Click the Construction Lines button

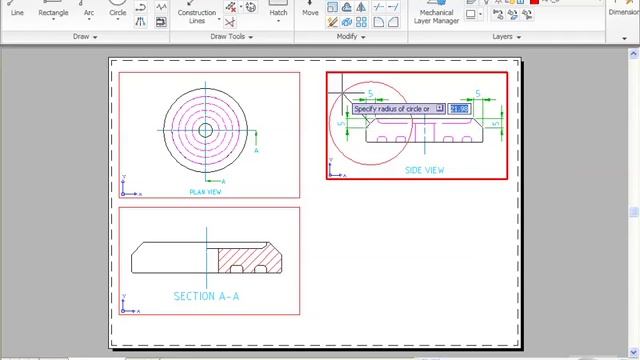[197, 12]
